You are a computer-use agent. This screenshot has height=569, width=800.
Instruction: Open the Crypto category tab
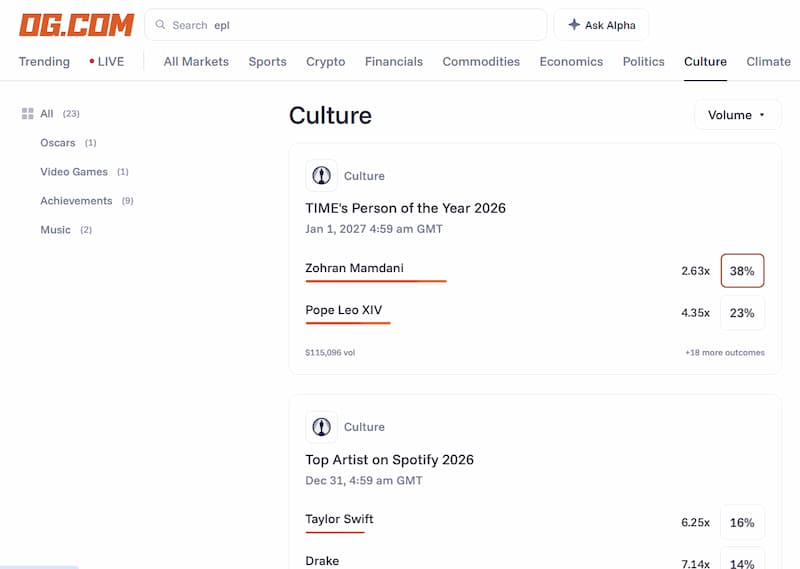click(326, 61)
